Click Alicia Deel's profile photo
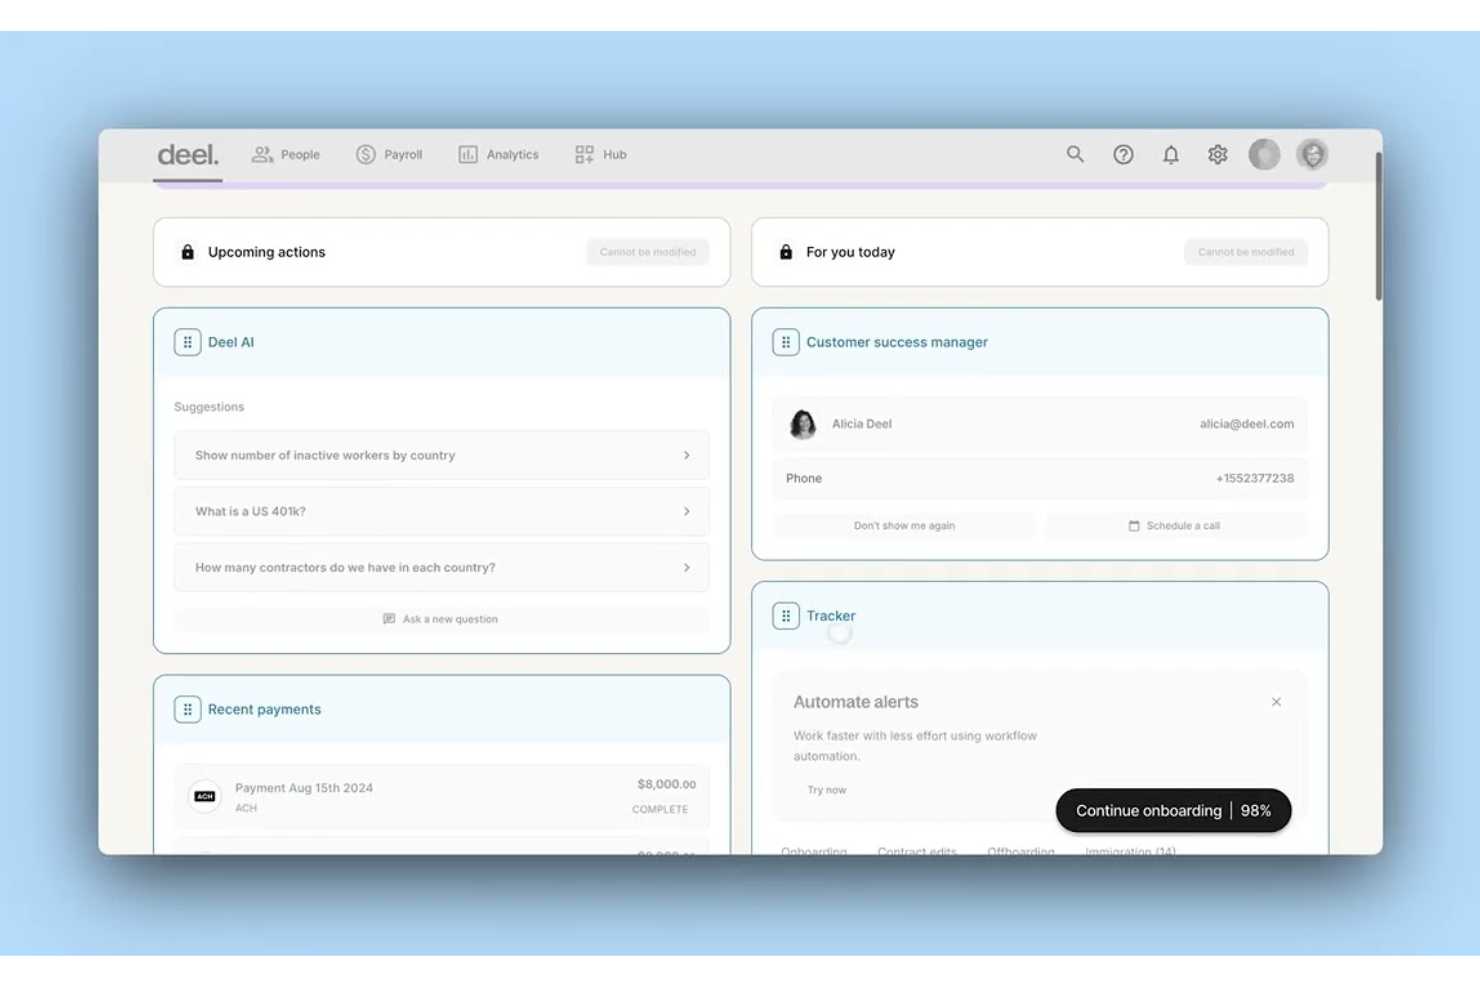The width and height of the screenshot is (1480, 987). pyautogui.click(x=802, y=424)
